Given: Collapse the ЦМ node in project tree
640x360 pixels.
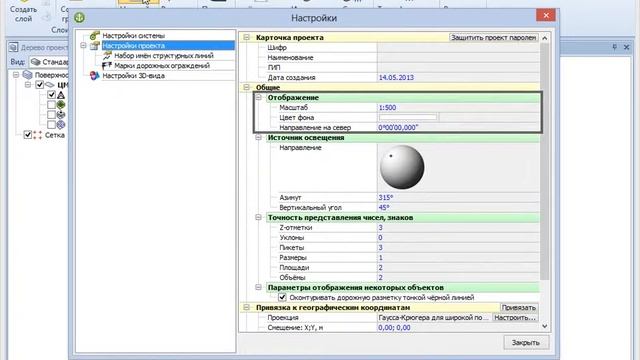Looking at the screenshot, I should [x=28, y=85].
